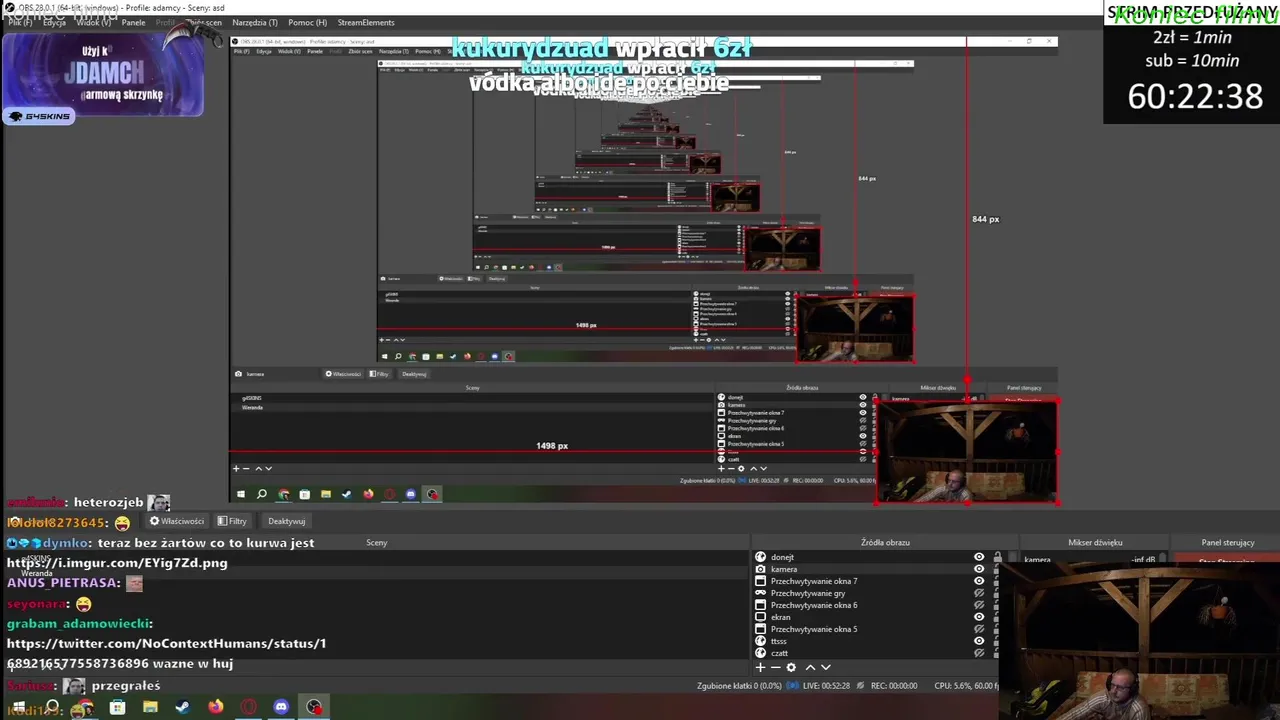Open Firefox from the taskbar

216,707
